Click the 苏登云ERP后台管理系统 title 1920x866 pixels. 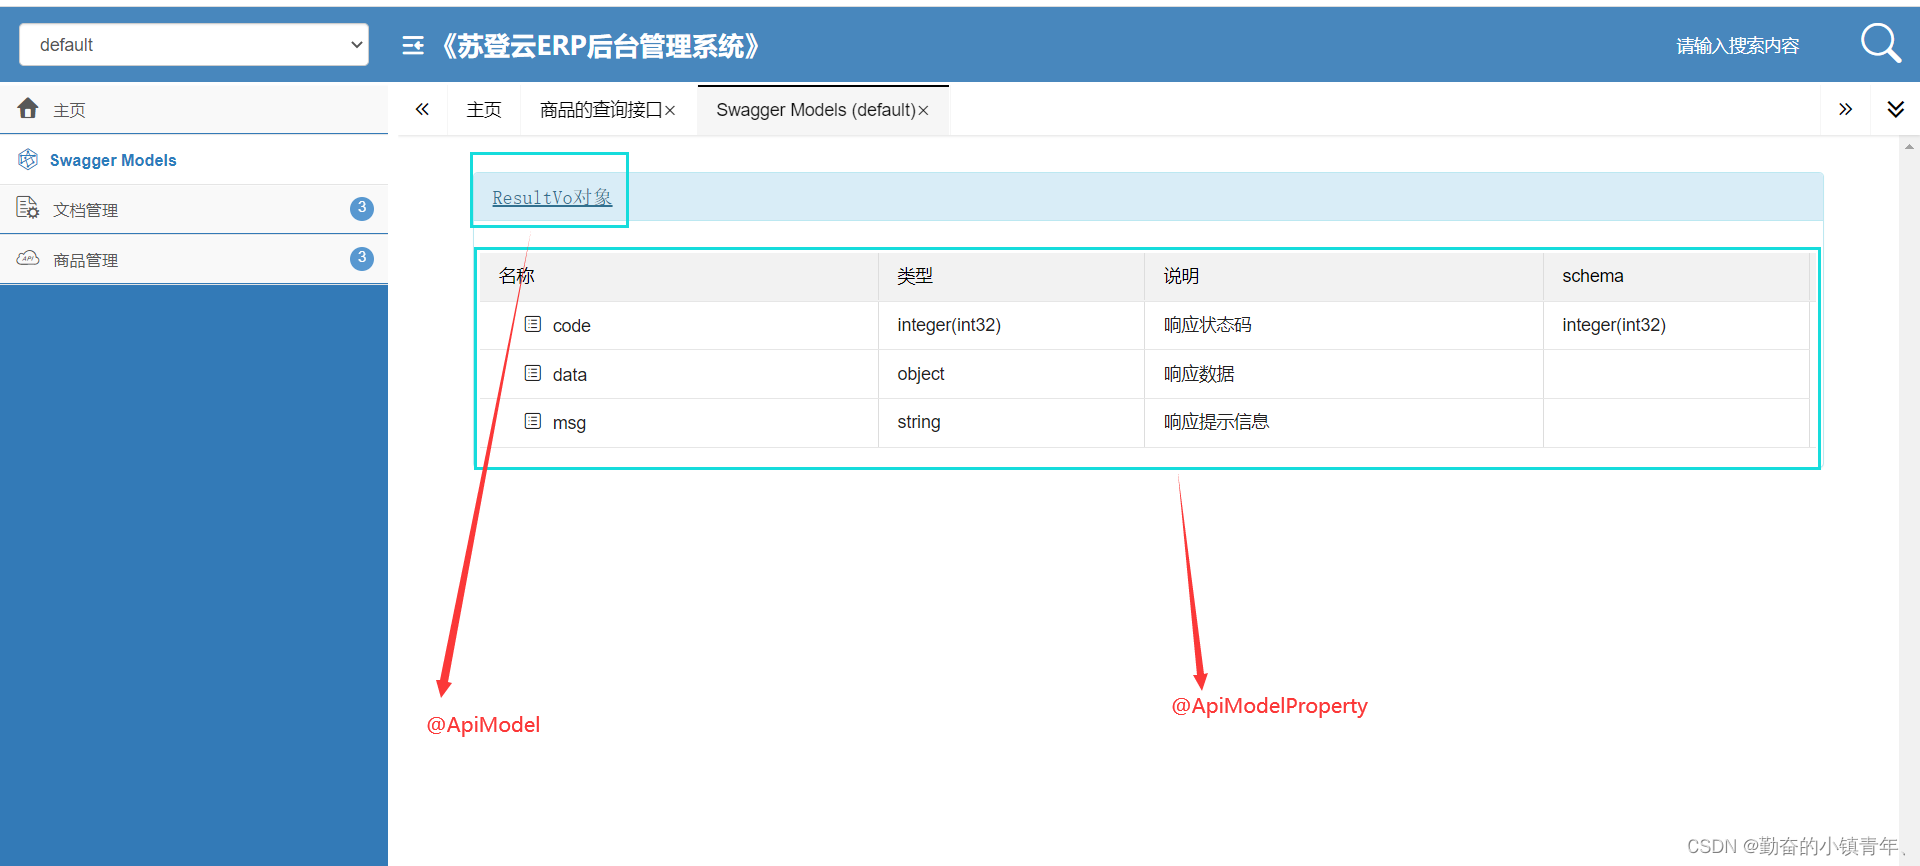coord(601,46)
